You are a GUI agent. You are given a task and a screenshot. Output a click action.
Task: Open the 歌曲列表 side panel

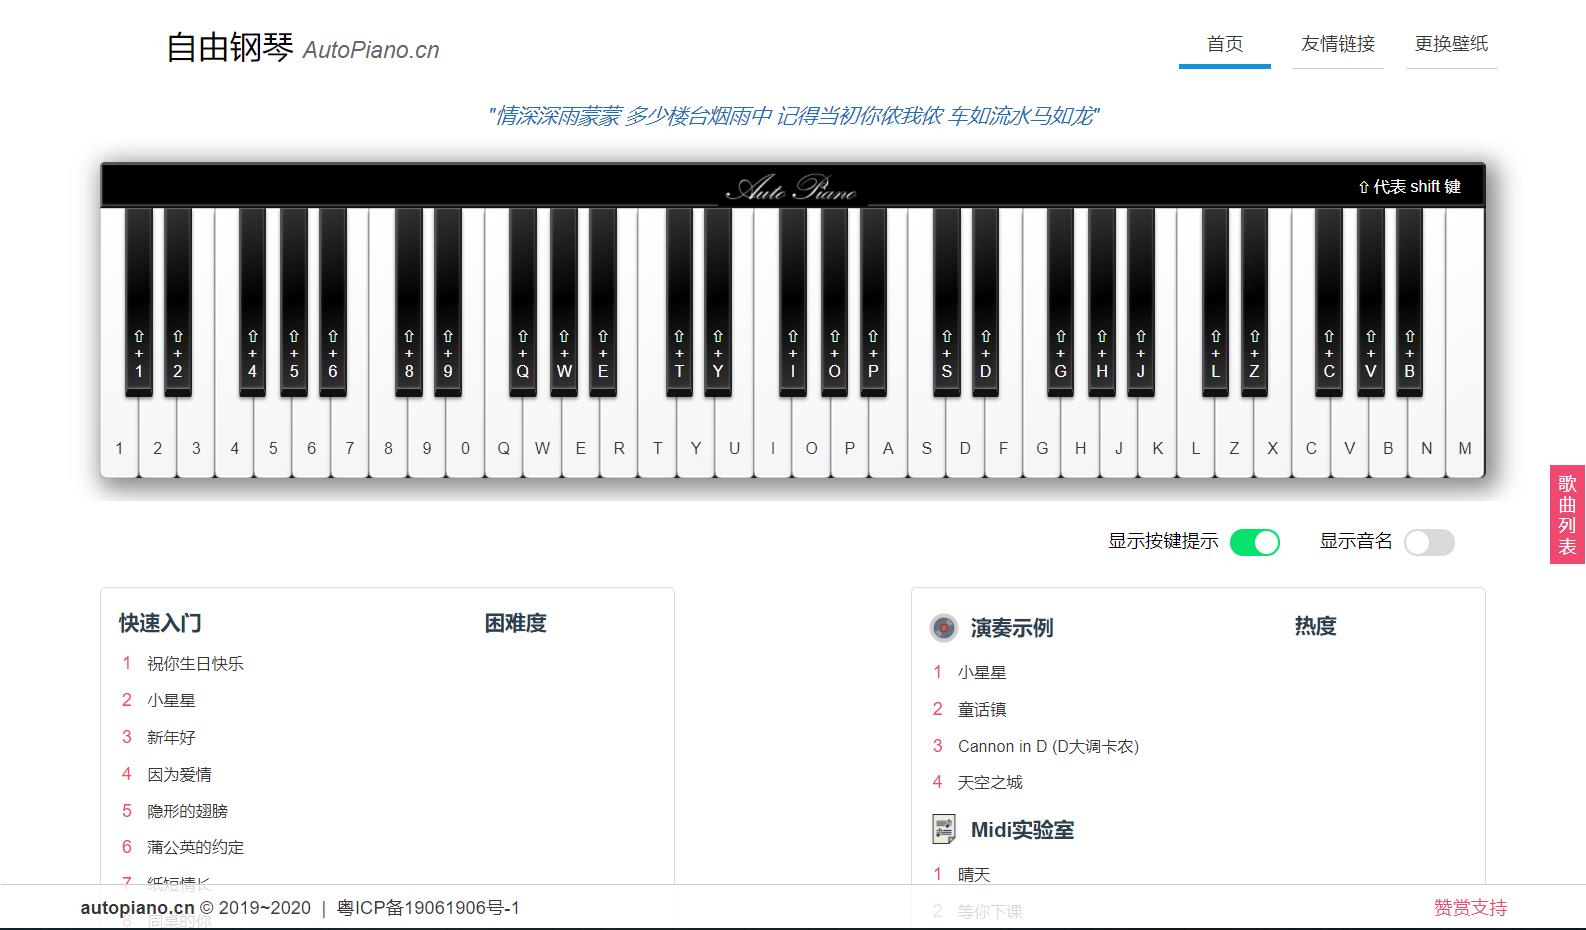point(1567,514)
